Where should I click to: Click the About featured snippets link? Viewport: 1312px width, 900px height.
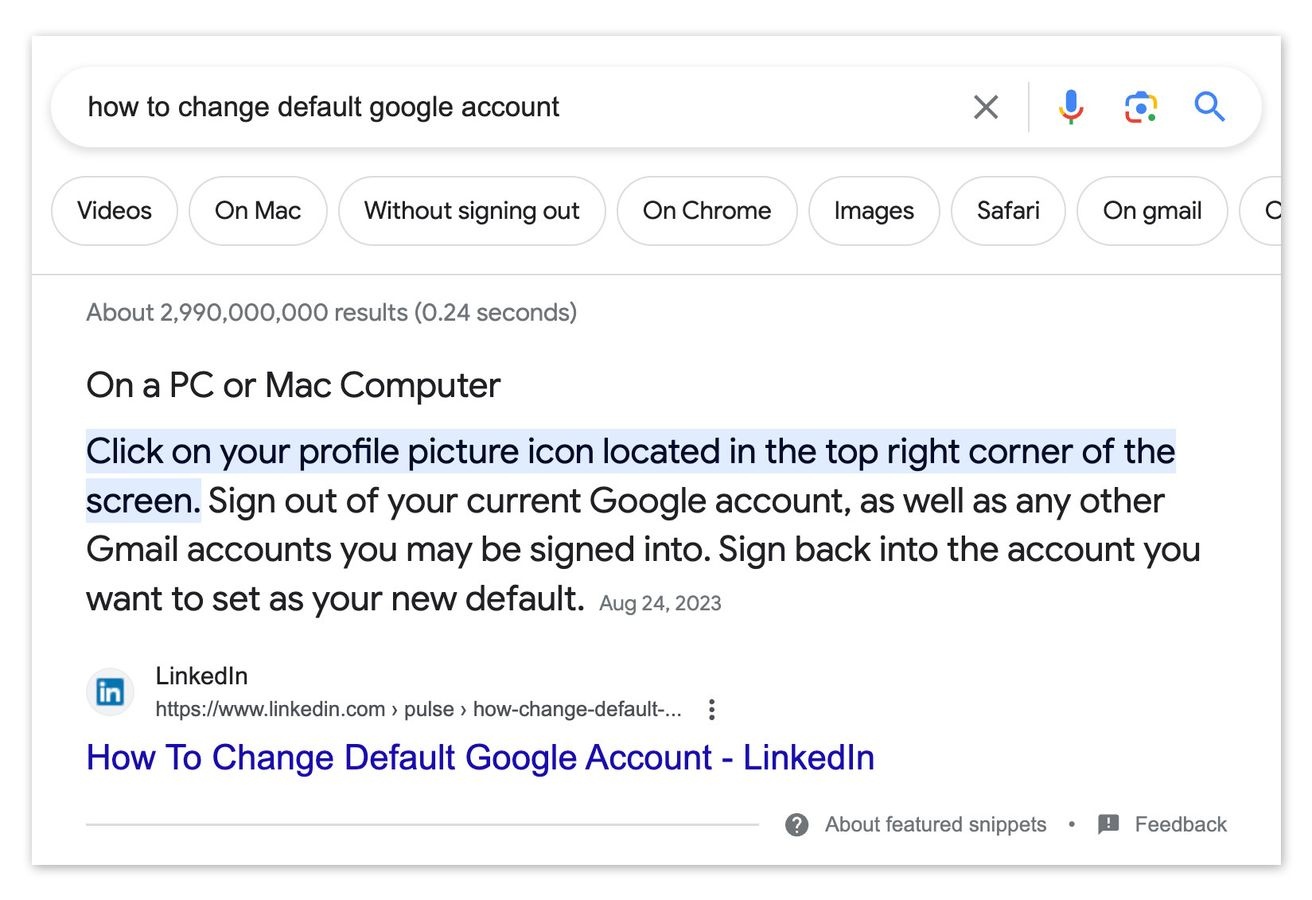point(934,824)
